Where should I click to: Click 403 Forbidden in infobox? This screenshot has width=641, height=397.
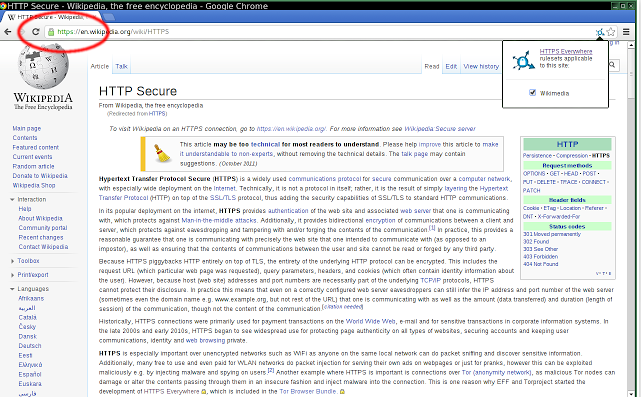[x=540, y=257]
